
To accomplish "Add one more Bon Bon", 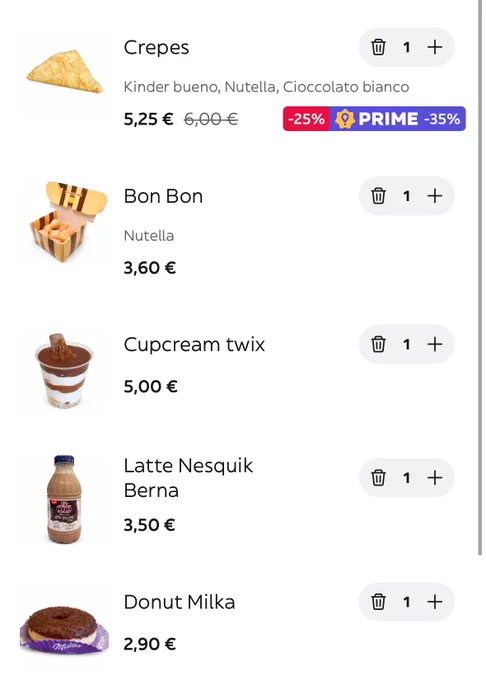I will coord(435,196).
